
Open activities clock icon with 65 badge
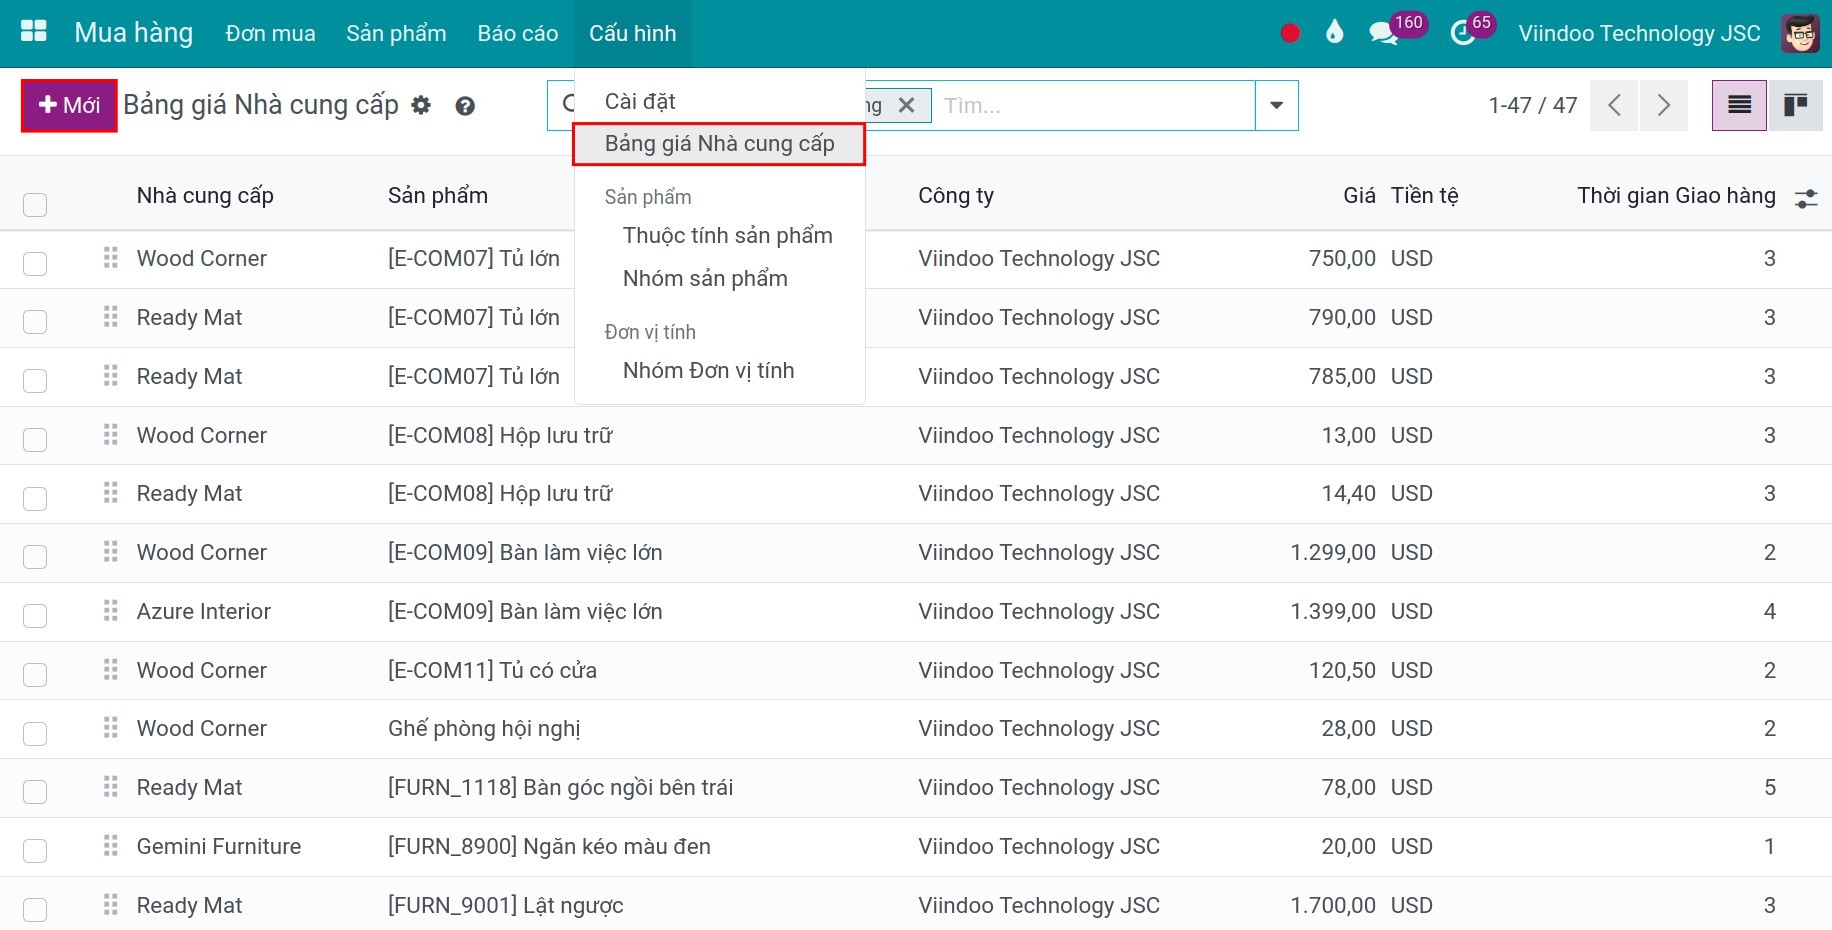(1463, 33)
